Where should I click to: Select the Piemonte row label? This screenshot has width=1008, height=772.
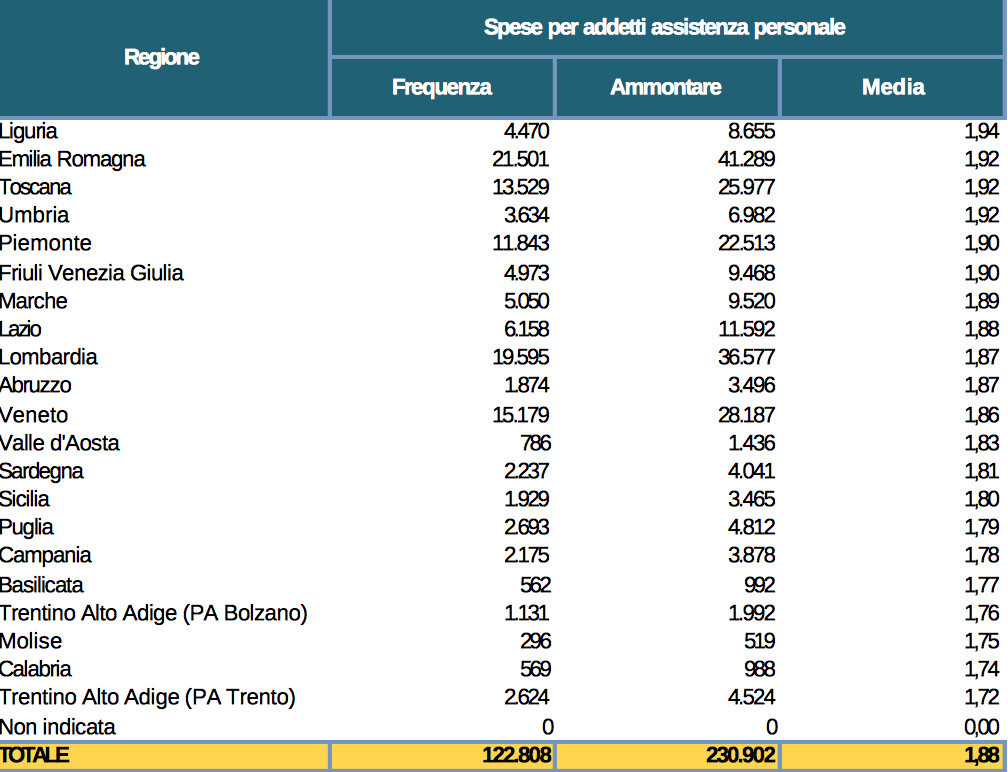click(x=46, y=244)
